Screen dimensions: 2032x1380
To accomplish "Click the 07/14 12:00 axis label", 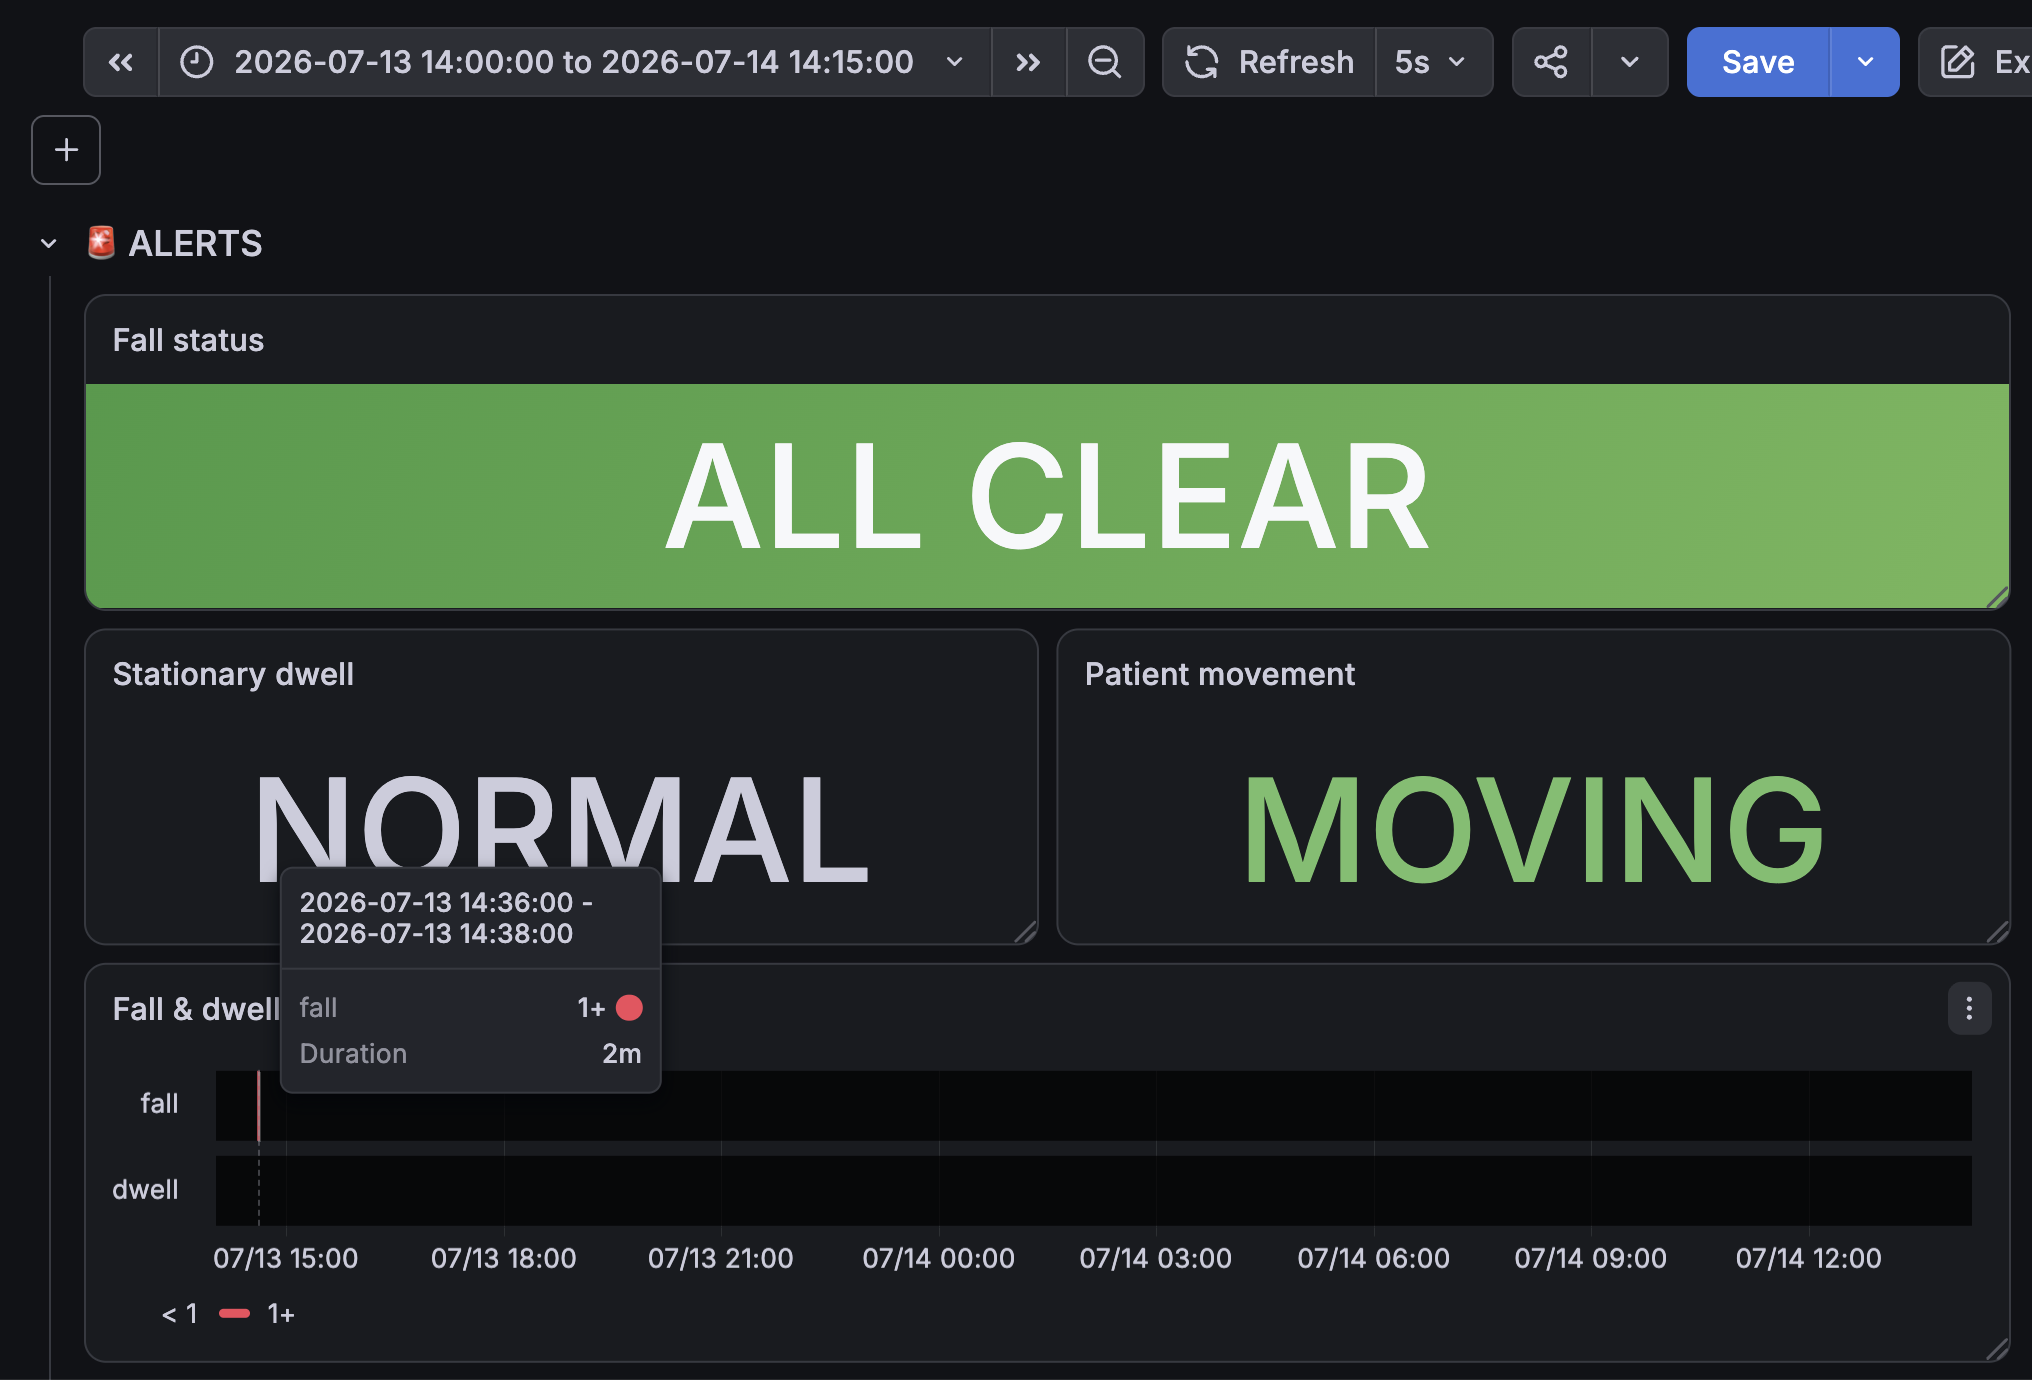I will click(1809, 1258).
